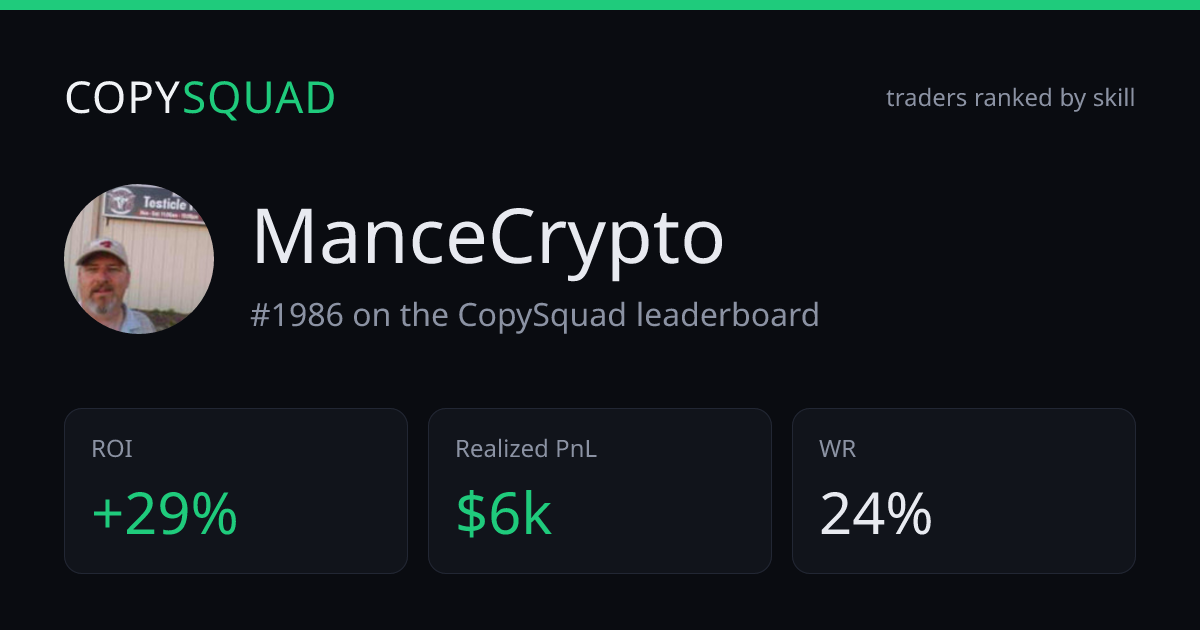Screen dimensions: 1200x630
Task: Click the Realized PnL label
Action: click(x=526, y=449)
